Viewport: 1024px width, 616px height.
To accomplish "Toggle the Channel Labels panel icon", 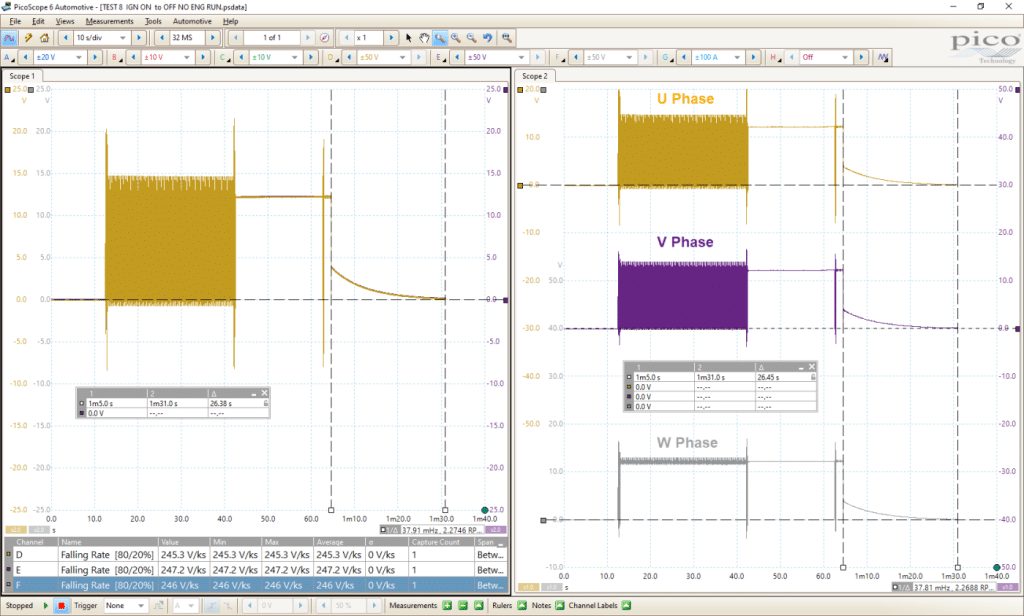I will coord(626,606).
